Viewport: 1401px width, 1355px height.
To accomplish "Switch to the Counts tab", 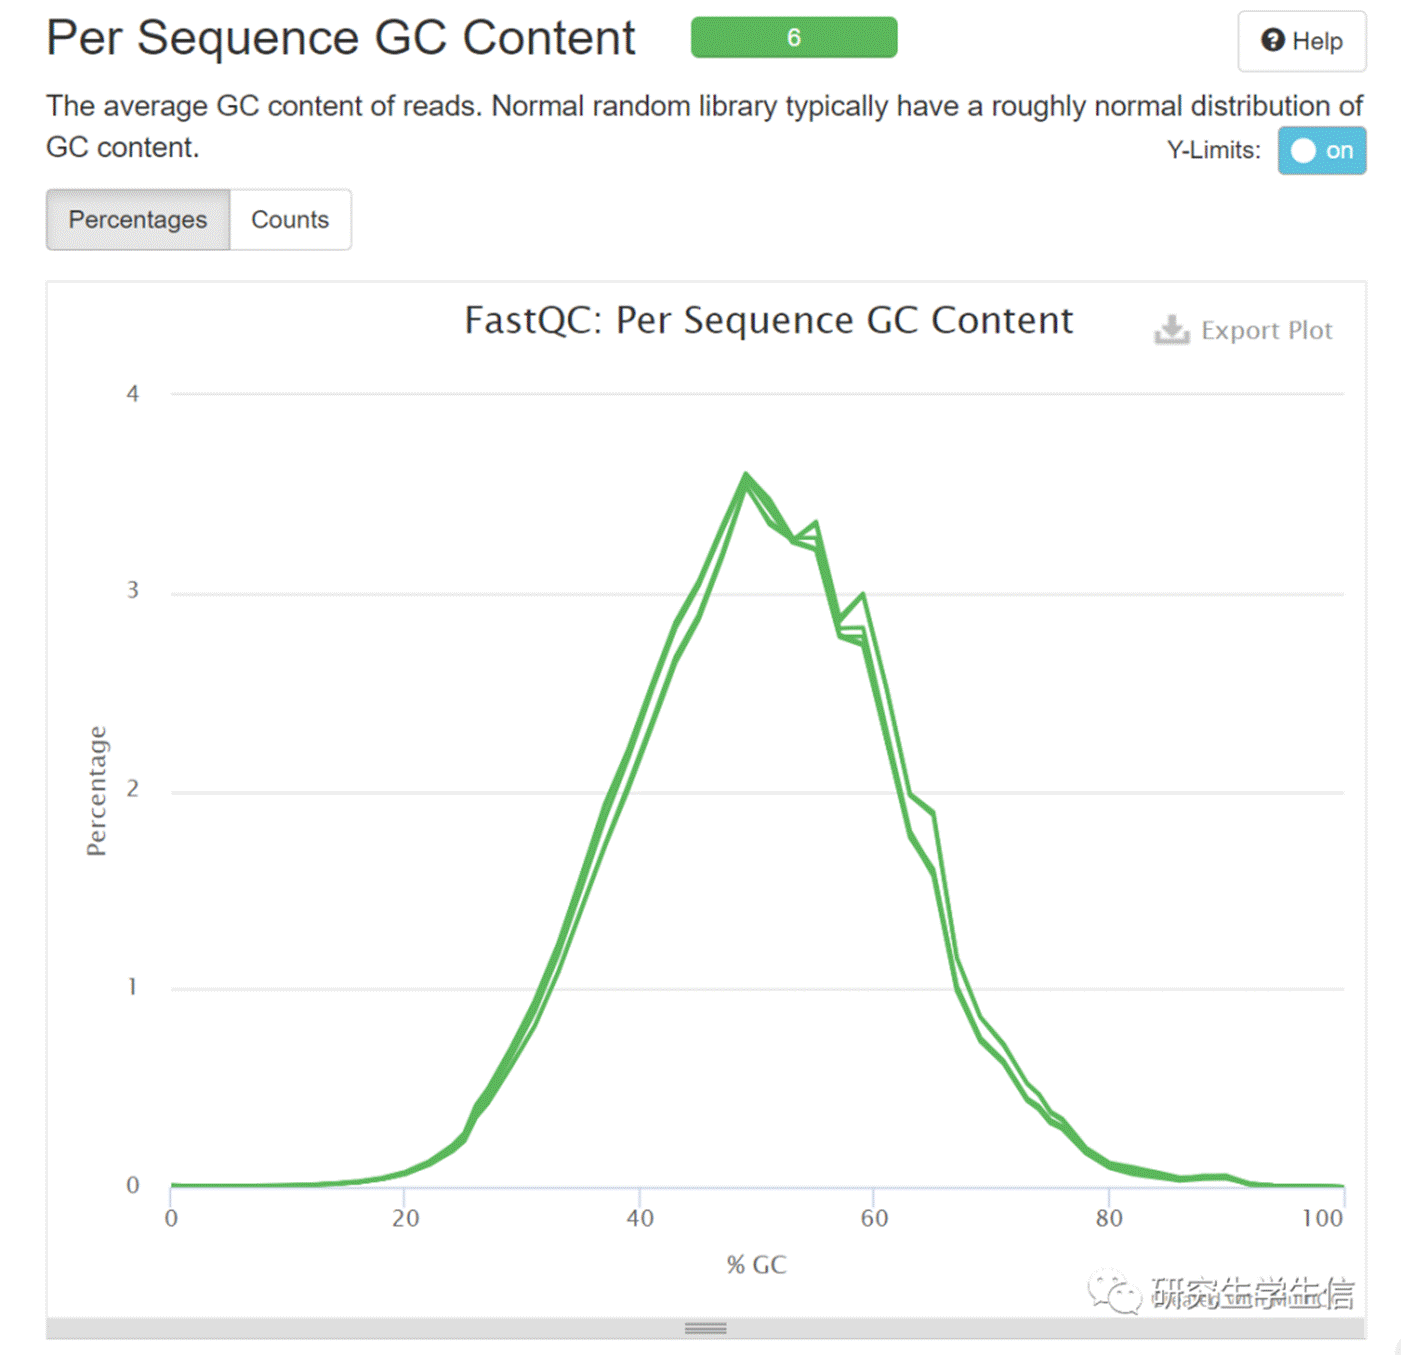I will pyautogui.click(x=290, y=219).
